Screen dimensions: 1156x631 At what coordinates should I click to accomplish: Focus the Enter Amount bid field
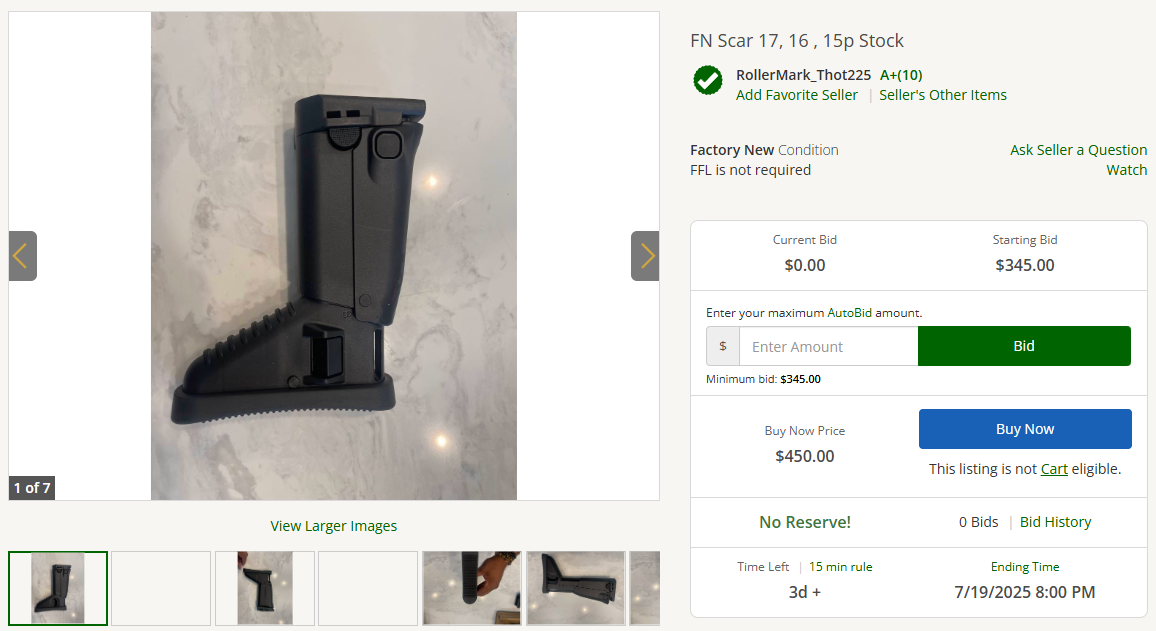tap(829, 346)
